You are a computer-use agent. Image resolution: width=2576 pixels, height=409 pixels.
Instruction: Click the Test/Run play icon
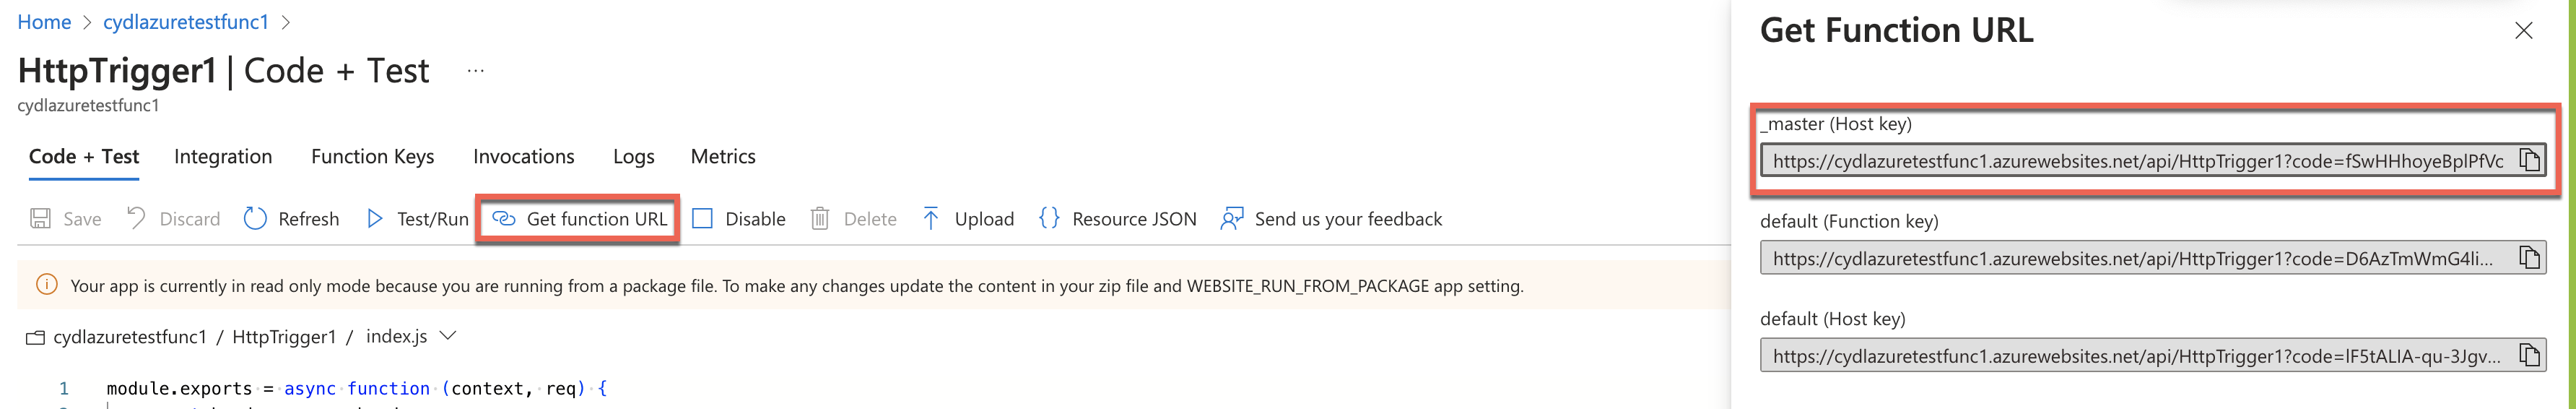(375, 218)
